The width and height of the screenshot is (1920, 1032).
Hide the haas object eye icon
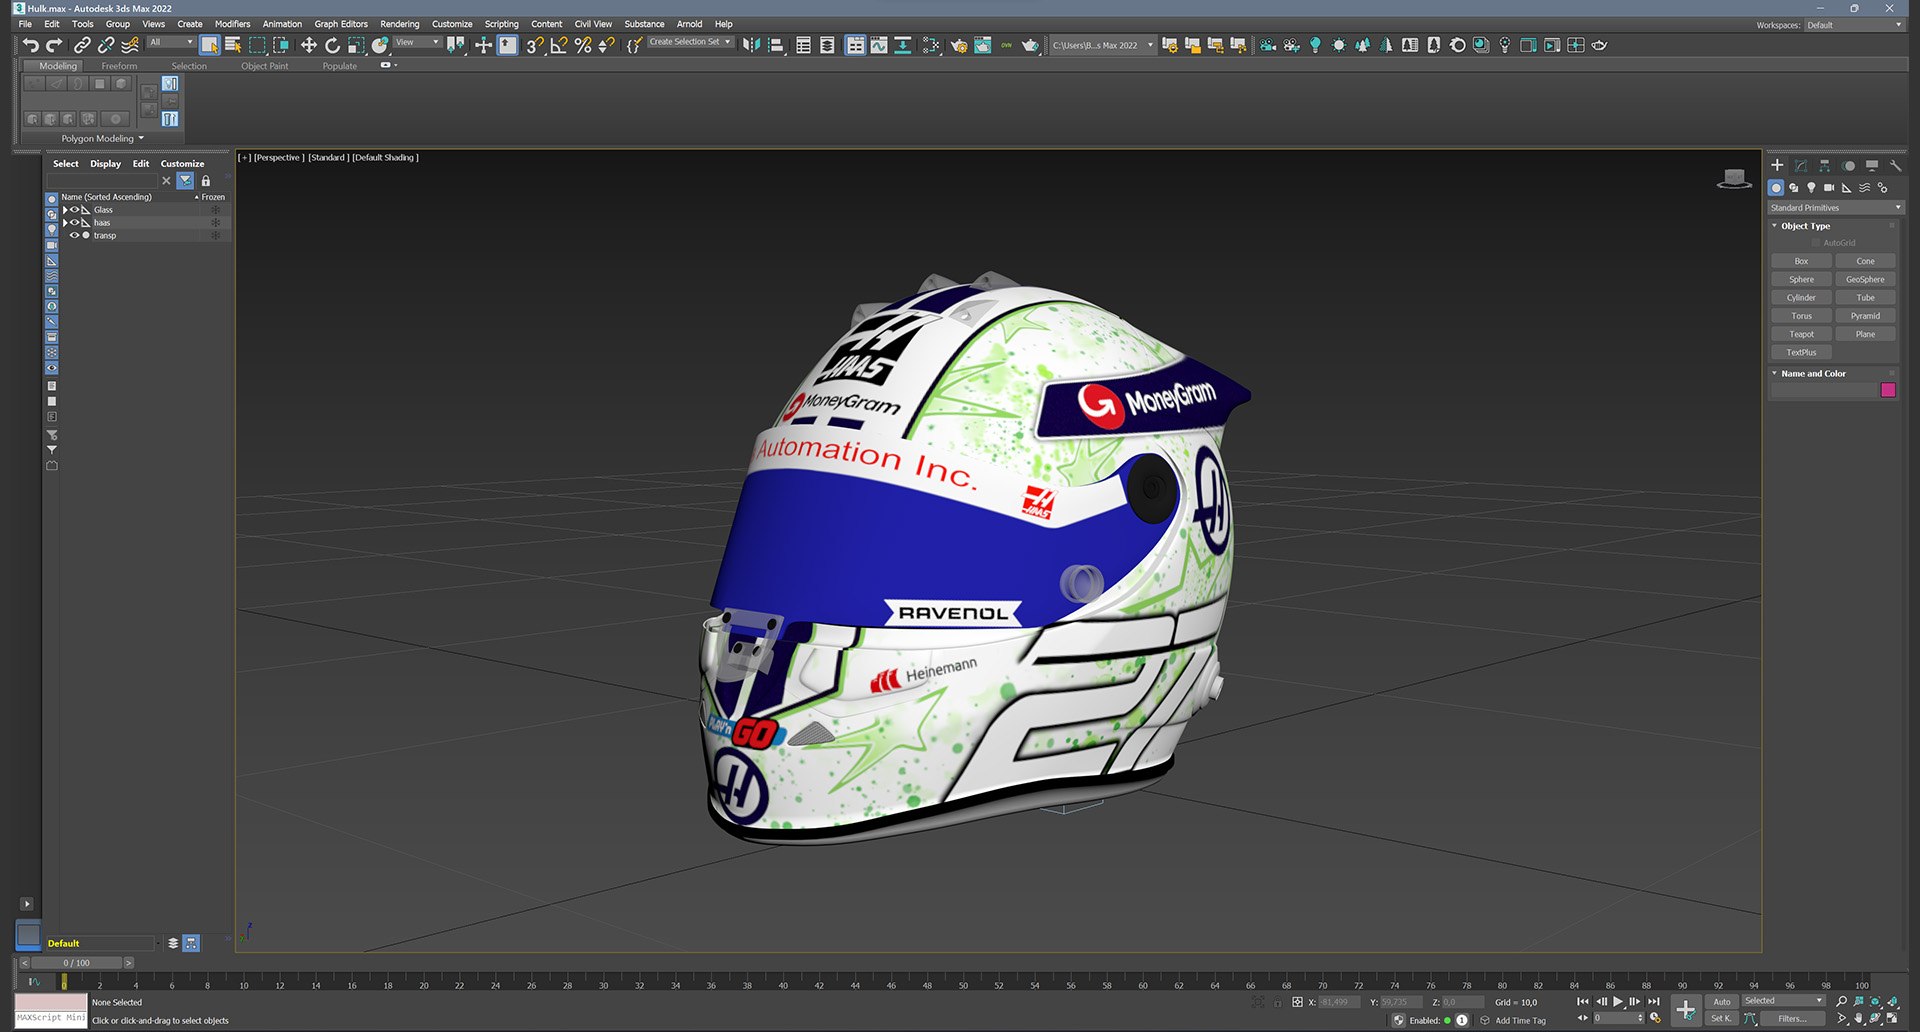pyautogui.click(x=74, y=222)
